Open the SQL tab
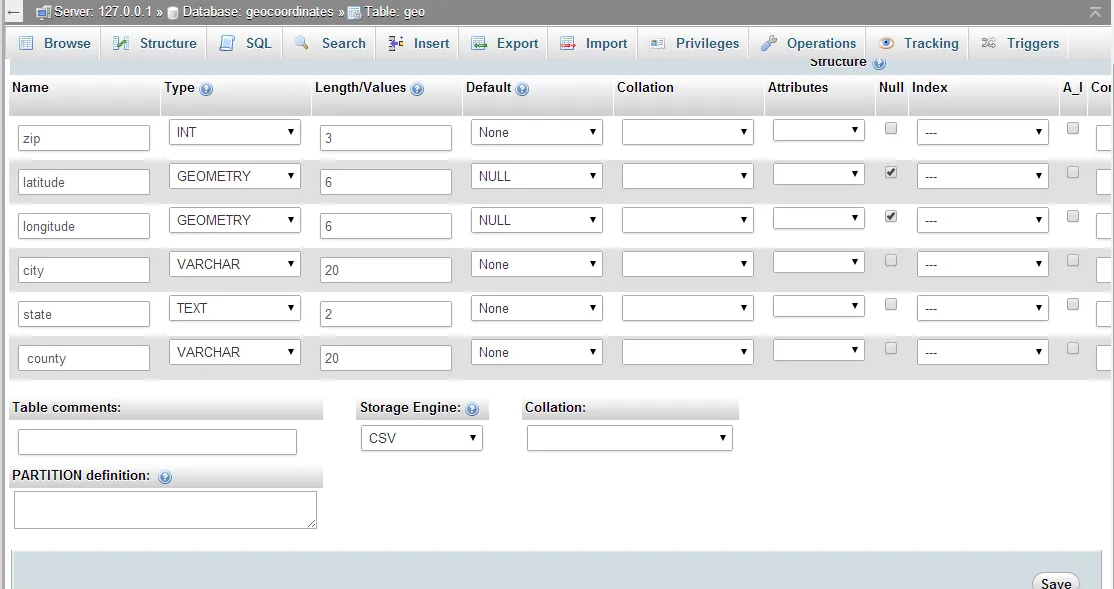 tap(245, 43)
